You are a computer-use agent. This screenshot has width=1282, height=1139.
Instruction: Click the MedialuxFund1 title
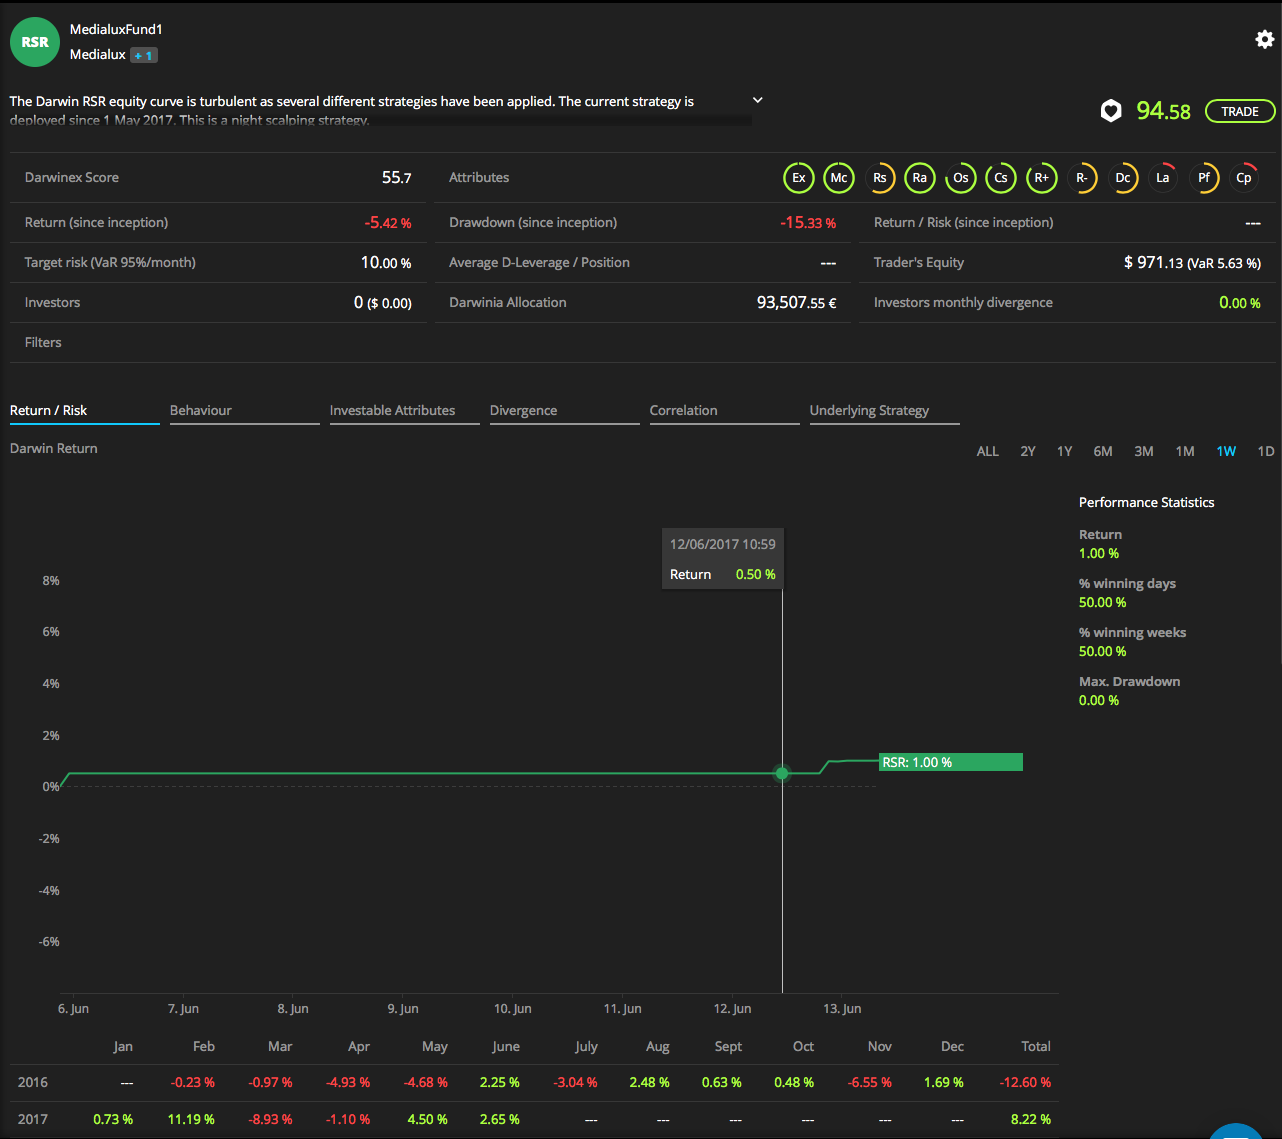click(x=116, y=30)
